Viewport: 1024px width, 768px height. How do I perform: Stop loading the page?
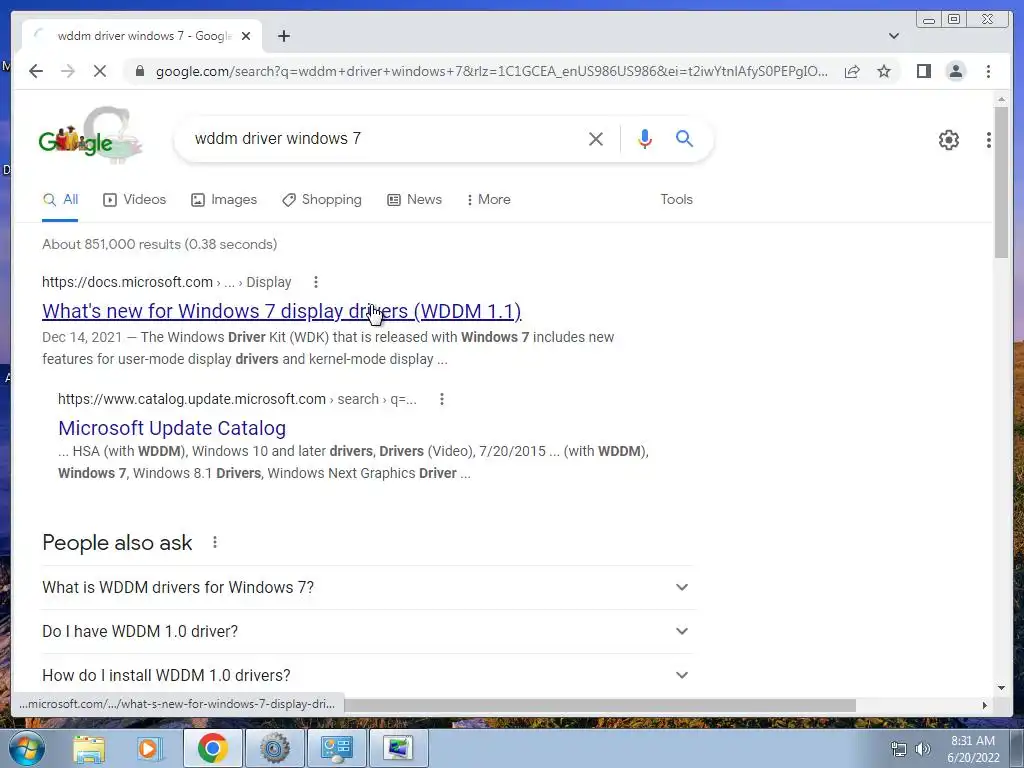(x=100, y=71)
